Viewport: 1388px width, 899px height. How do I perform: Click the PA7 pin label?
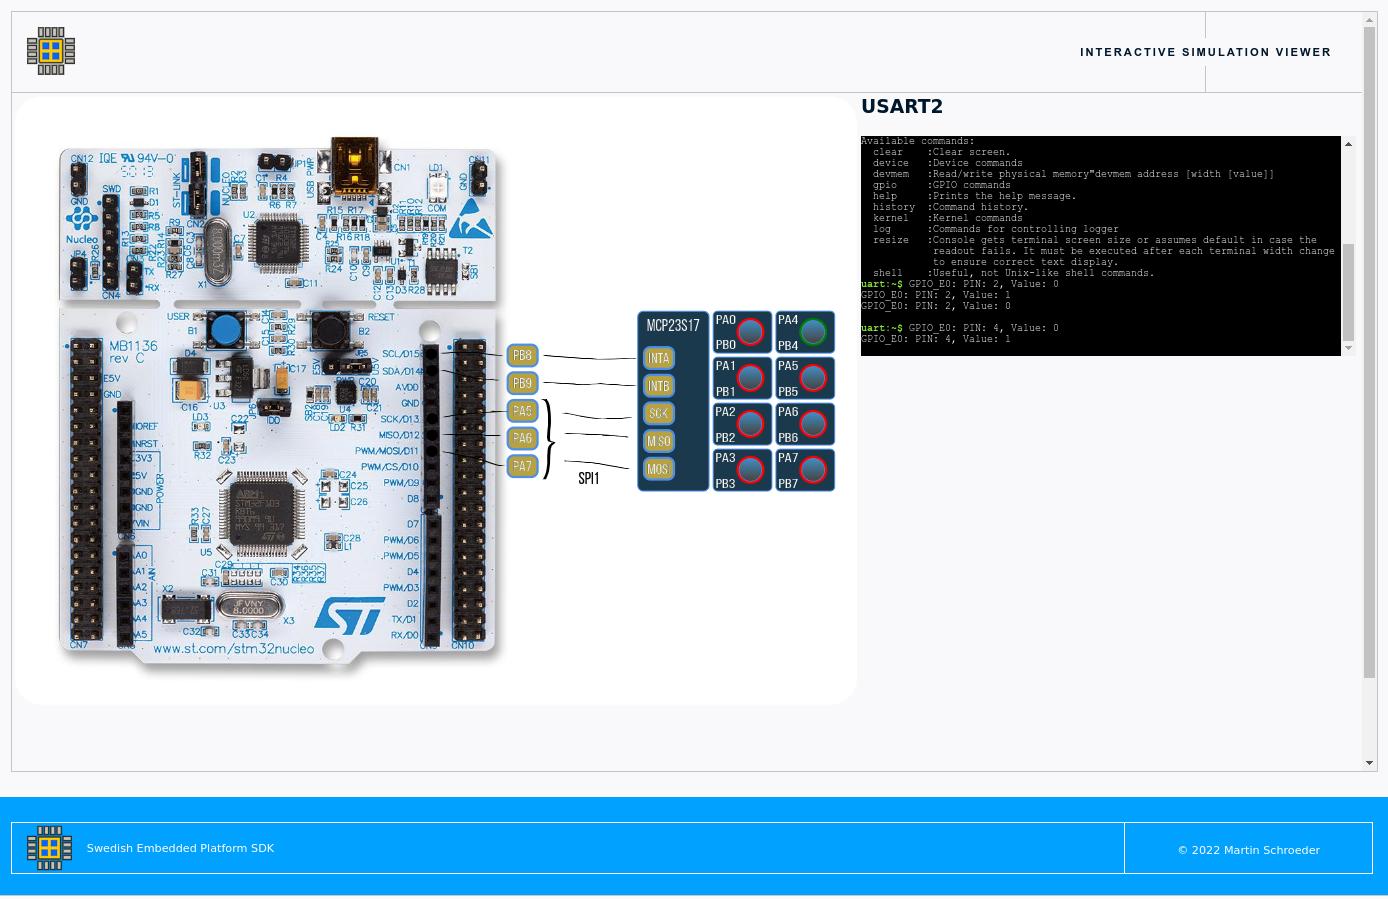click(x=522, y=466)
